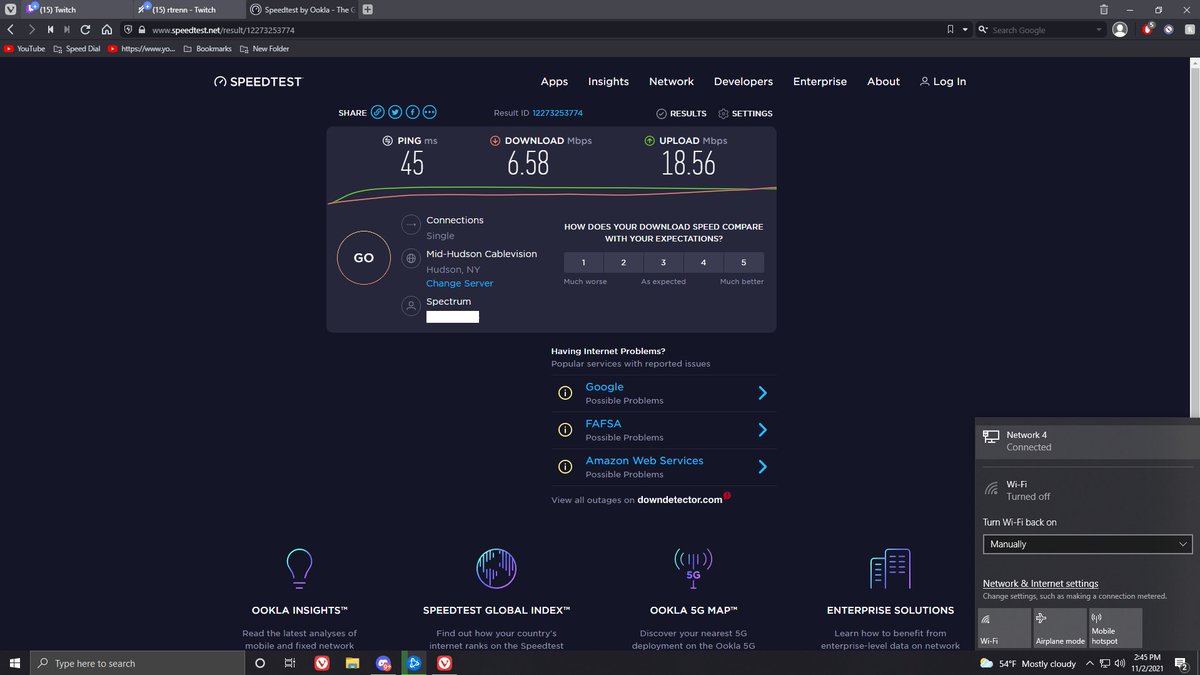The image size is (1200, 675).
Task: Open the search engine dropdown arrow
Action: tap(1099, 30)
